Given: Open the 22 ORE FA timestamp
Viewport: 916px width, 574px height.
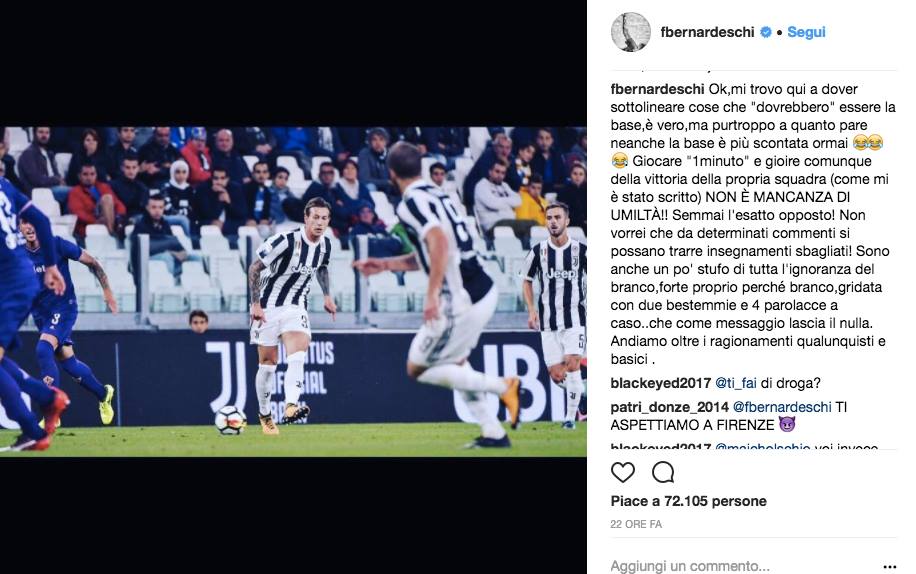Looking at the screenshot, I should [636, 524].
